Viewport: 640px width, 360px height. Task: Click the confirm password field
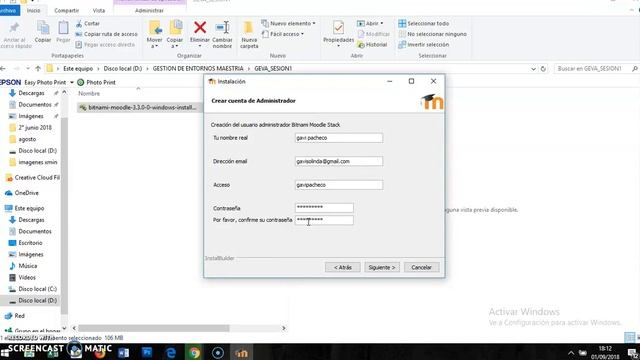[x=324, y=220]
